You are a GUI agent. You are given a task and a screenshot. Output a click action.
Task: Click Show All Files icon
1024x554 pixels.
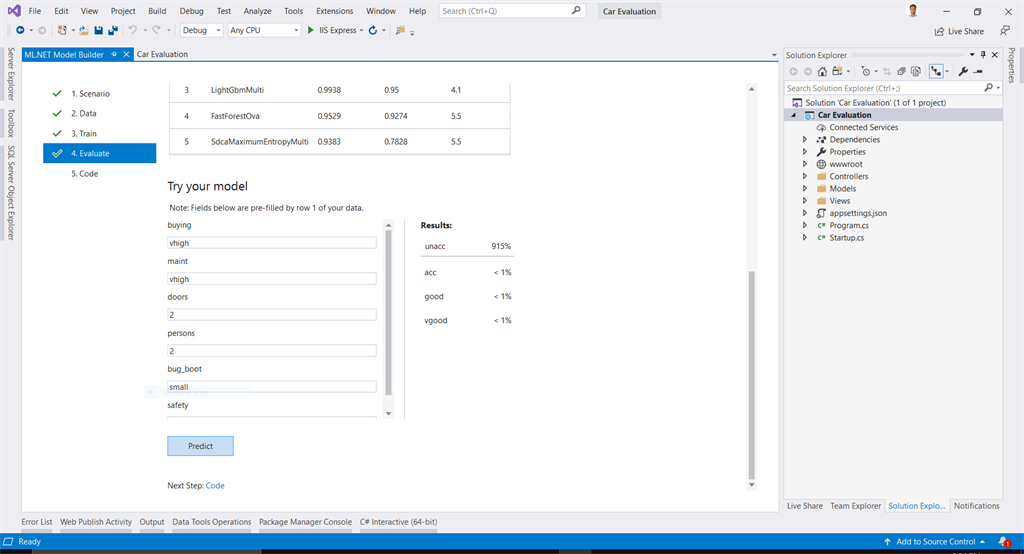pyautogui.click(x=916, y=71)
